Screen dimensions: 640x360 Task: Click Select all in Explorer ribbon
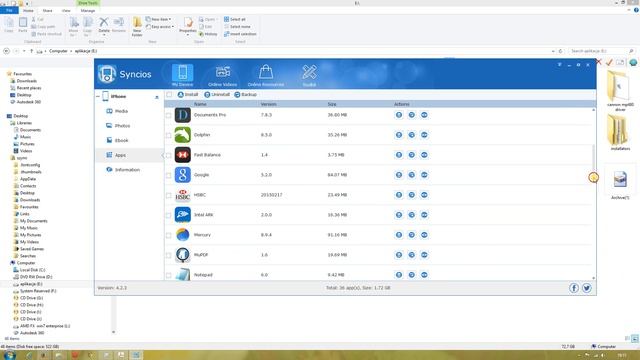pyautogui.click(x=235, y=19)
